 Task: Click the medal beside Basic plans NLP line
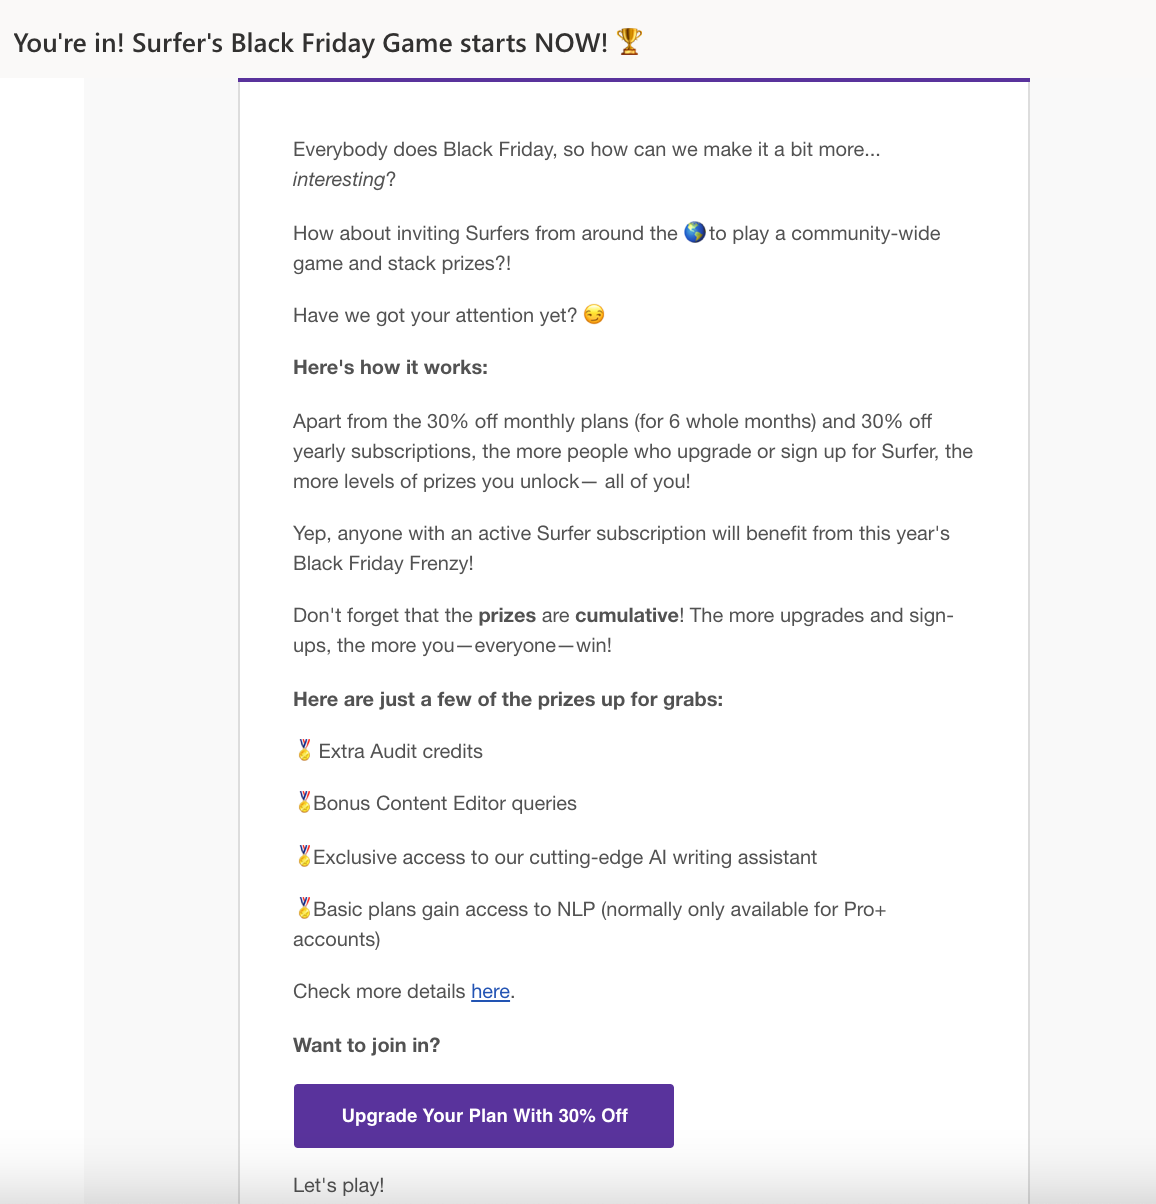[x=304, y=909]
